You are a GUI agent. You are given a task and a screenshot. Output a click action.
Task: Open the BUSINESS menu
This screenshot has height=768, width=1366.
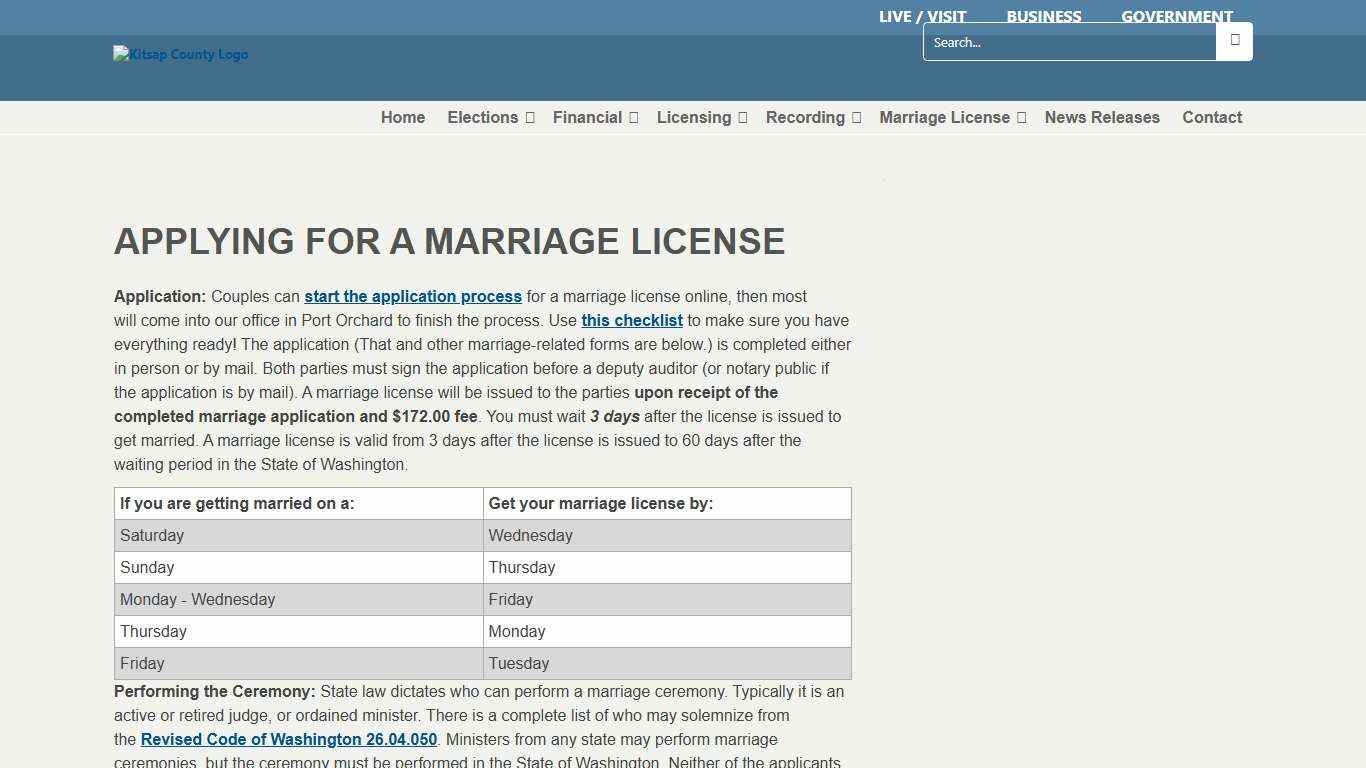click(x=1043, y=16)
